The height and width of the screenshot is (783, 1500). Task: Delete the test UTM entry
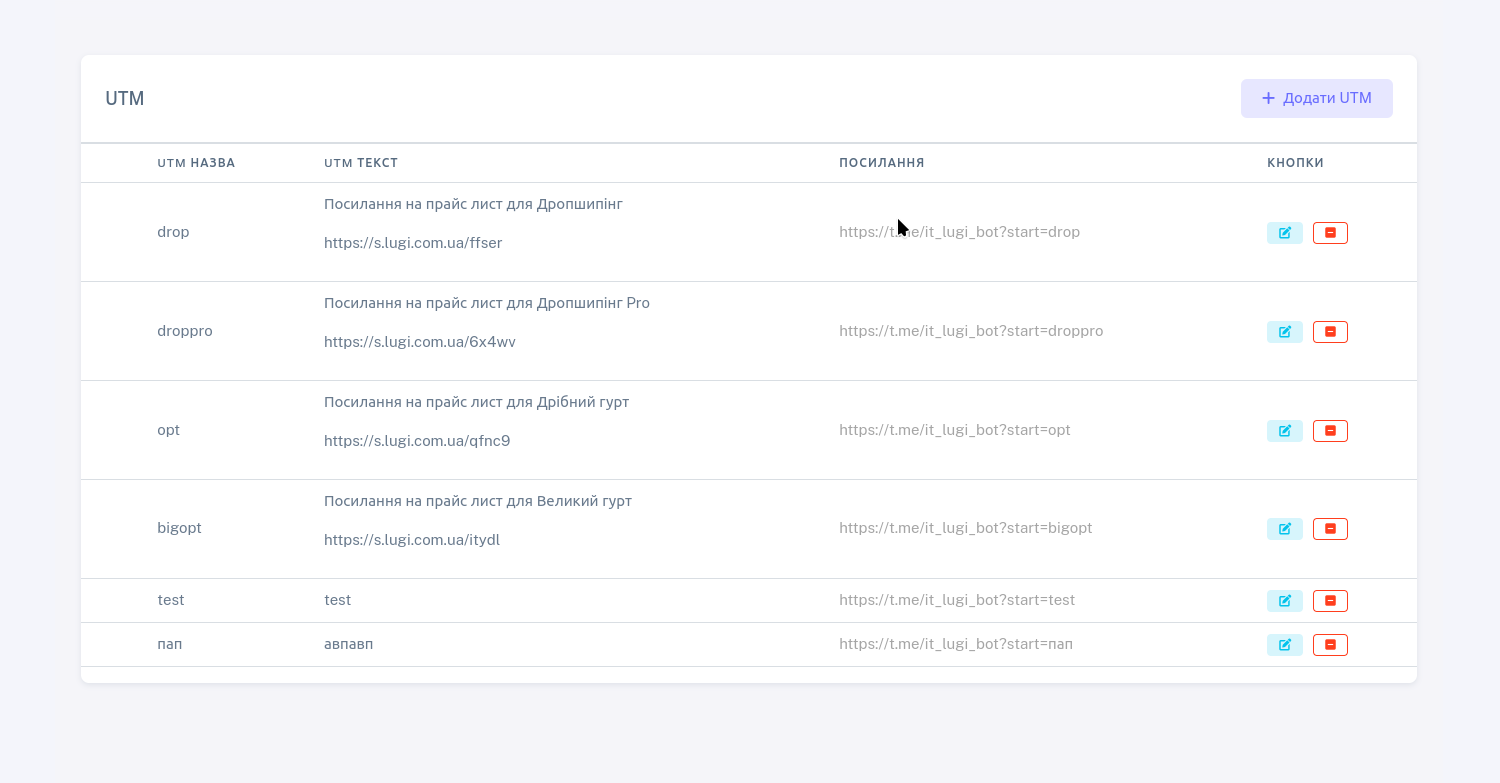coord(1330,601)
